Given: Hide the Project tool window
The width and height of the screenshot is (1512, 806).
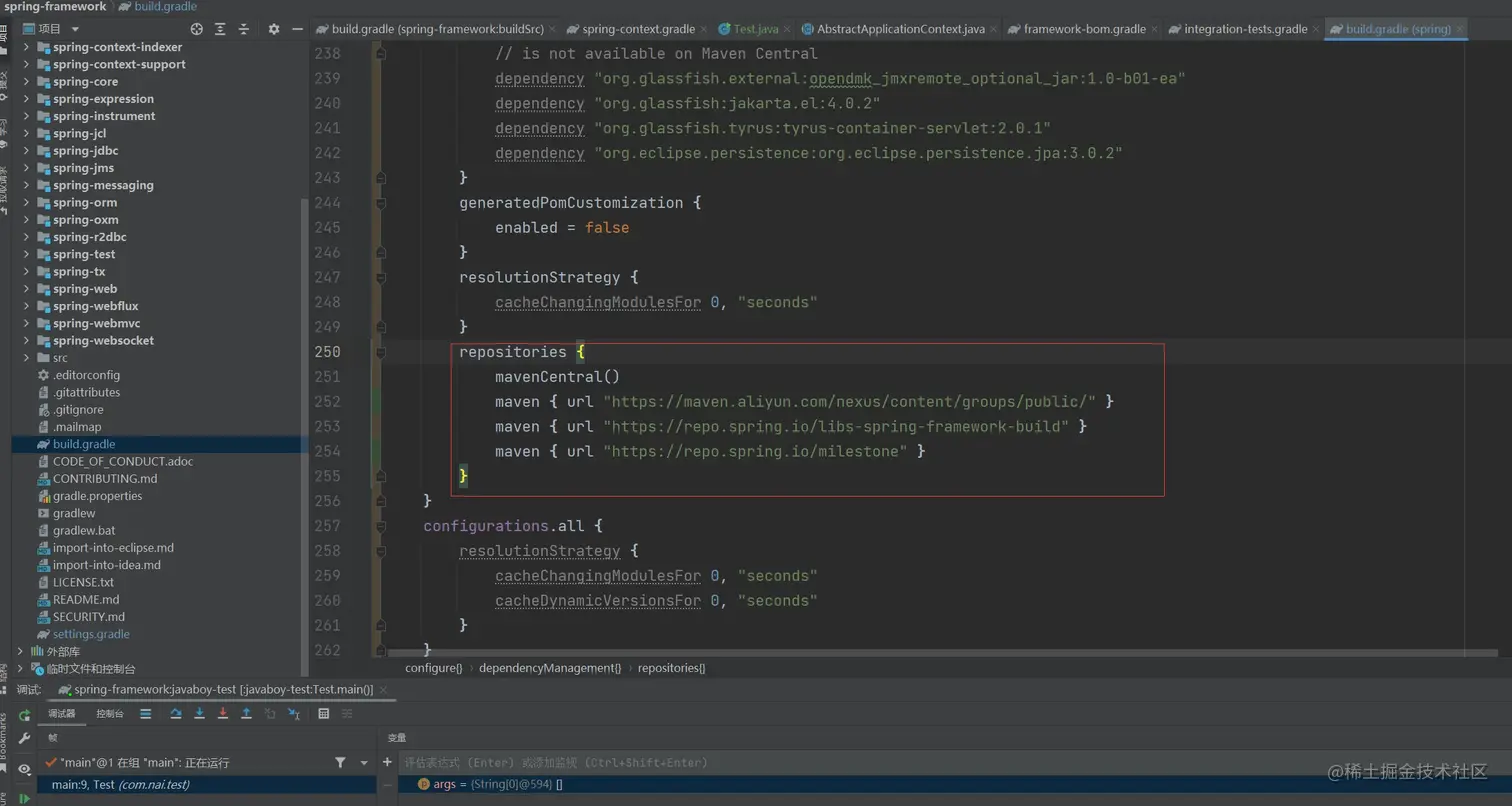Looking at the screenshot, I should (297, 29).
